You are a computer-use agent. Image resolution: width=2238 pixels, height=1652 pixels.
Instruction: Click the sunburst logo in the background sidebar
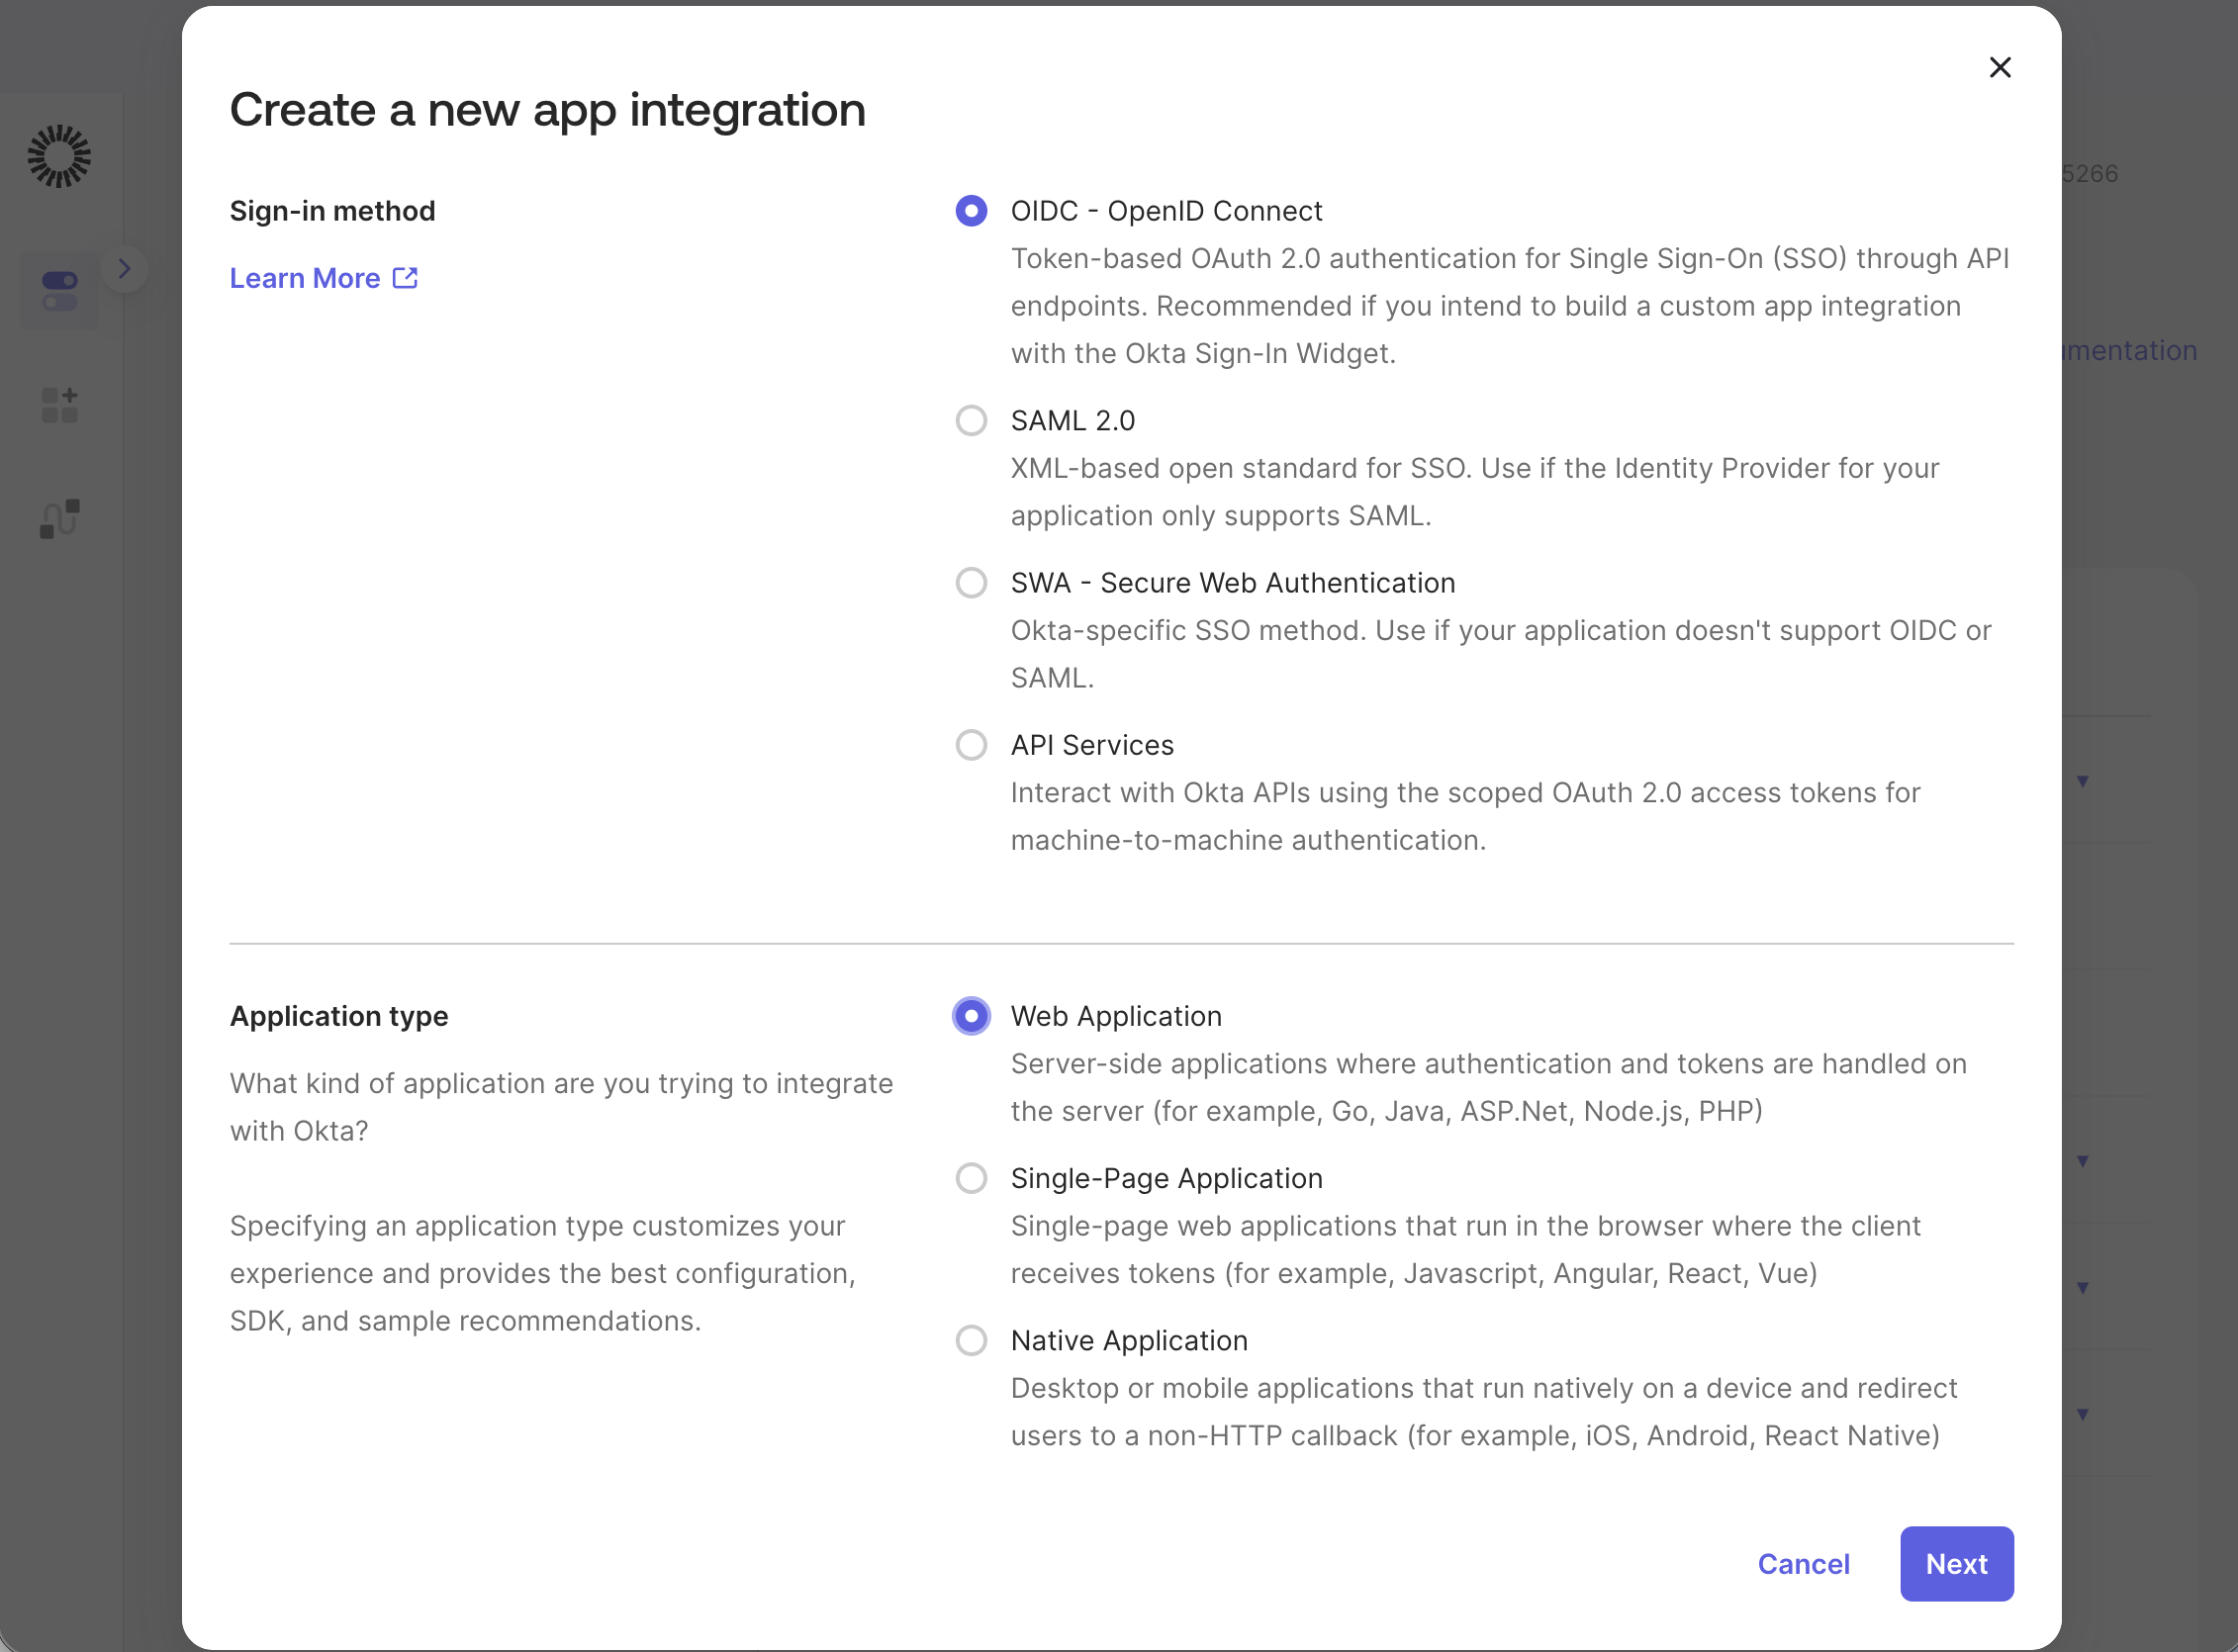(59, 156)
